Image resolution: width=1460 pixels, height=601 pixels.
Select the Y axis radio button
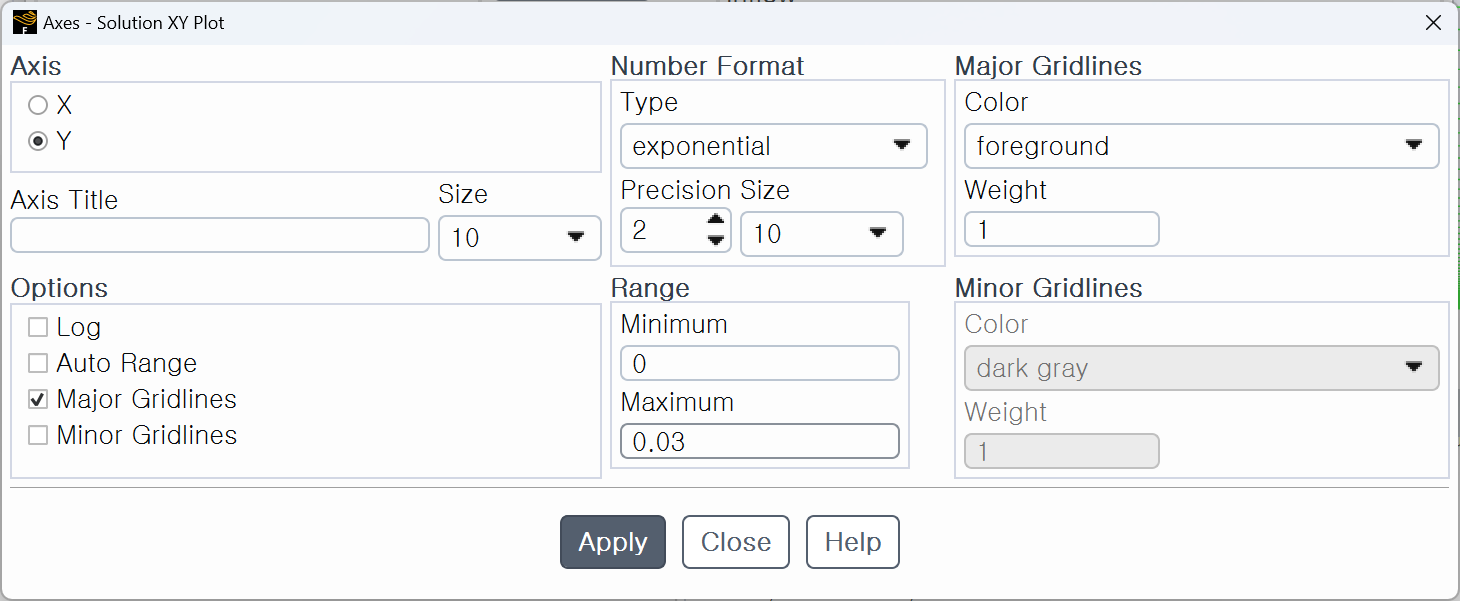38,142
